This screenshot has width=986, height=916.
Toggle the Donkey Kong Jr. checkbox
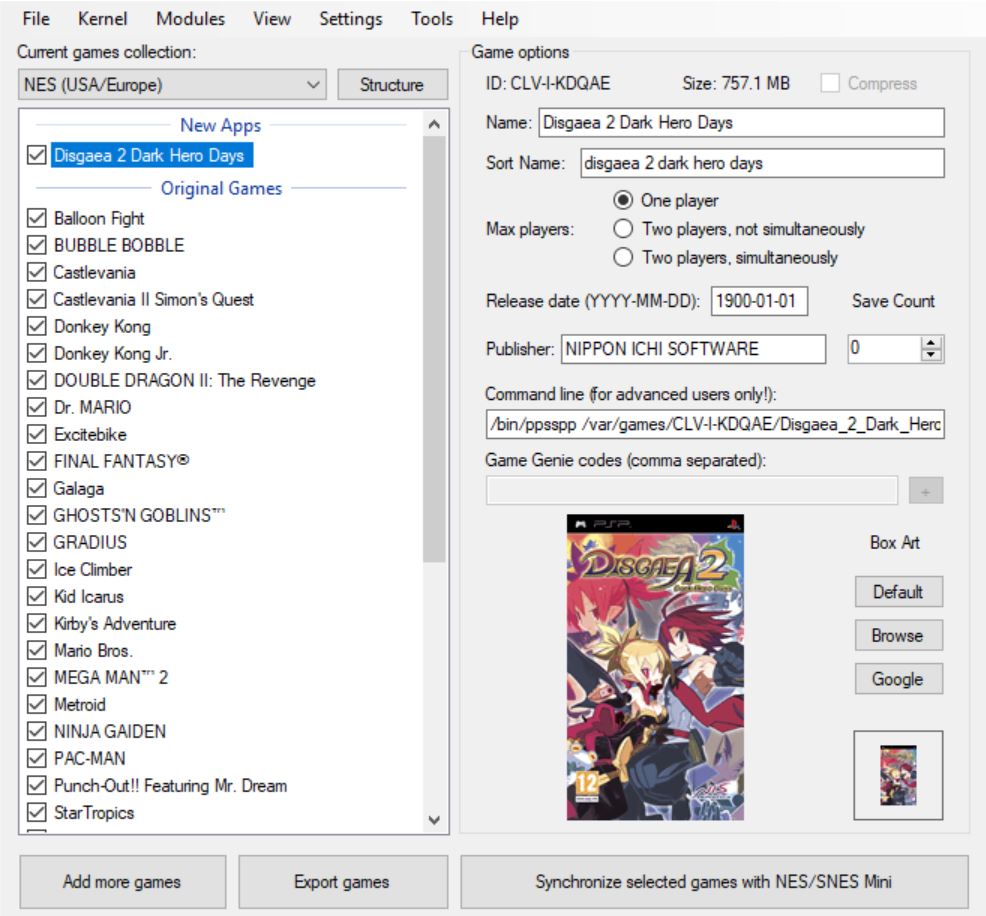[36, 353]
